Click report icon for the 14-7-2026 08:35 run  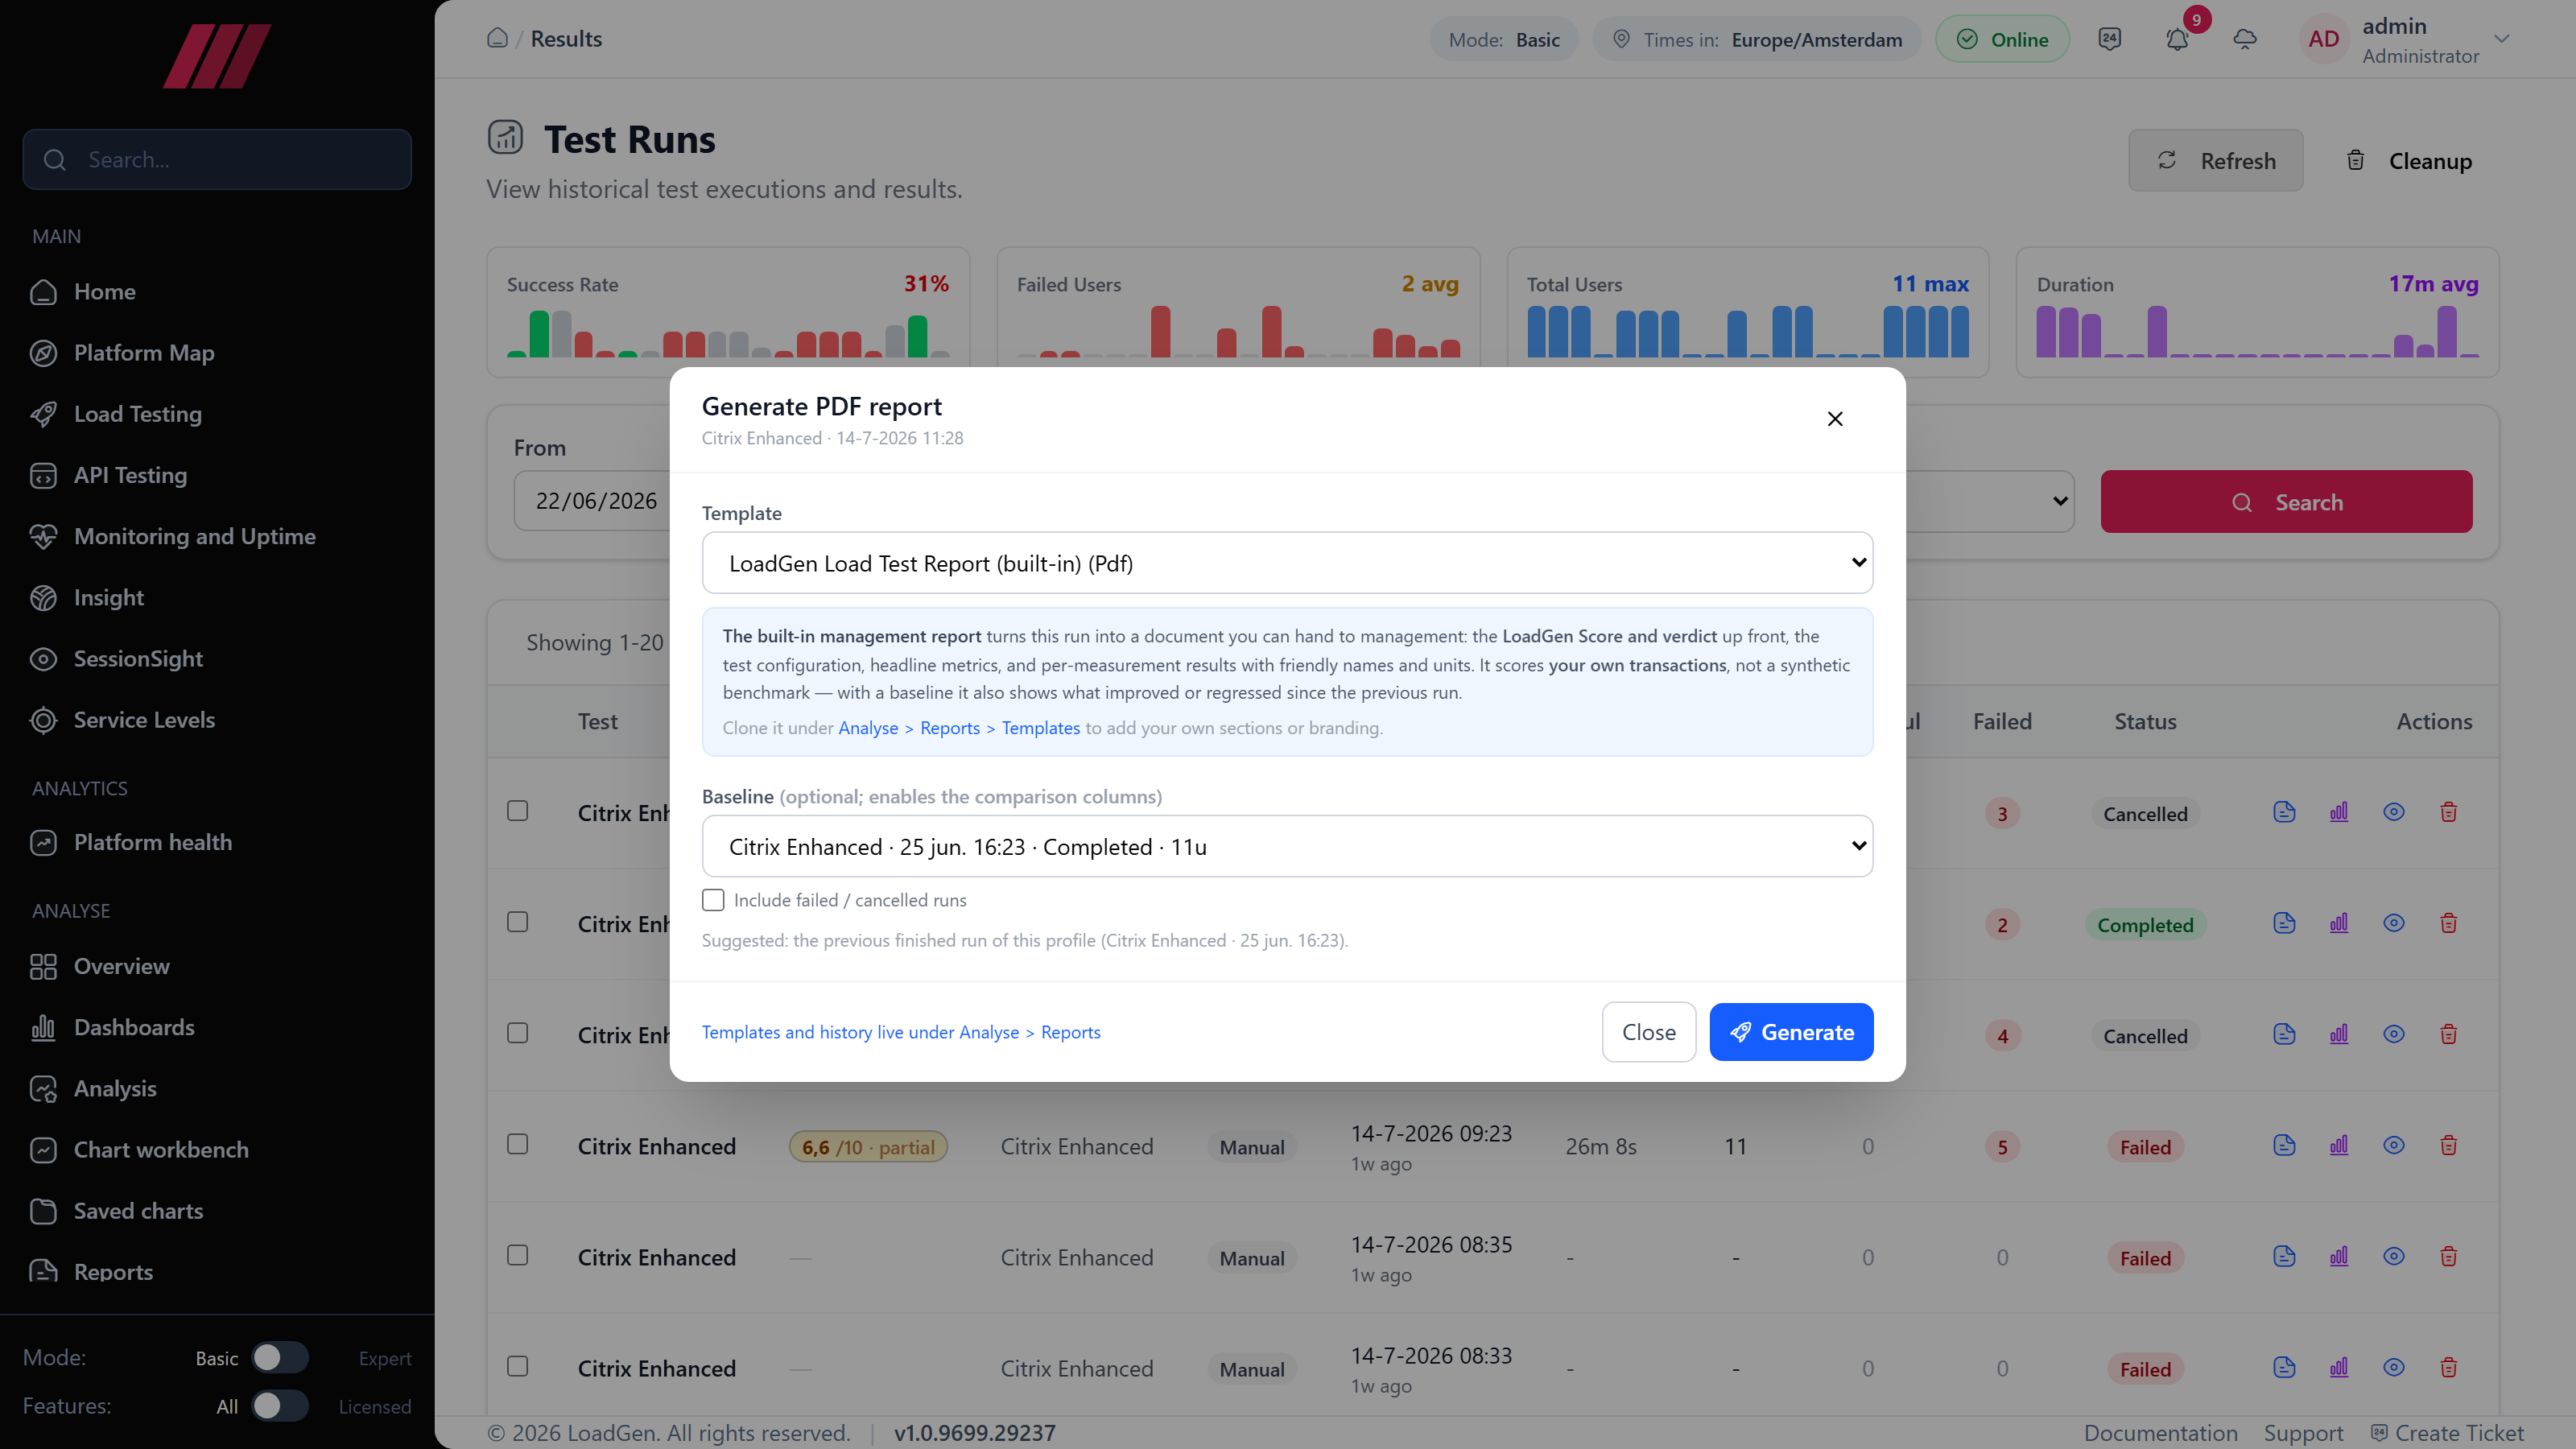pos(2284,1256)
